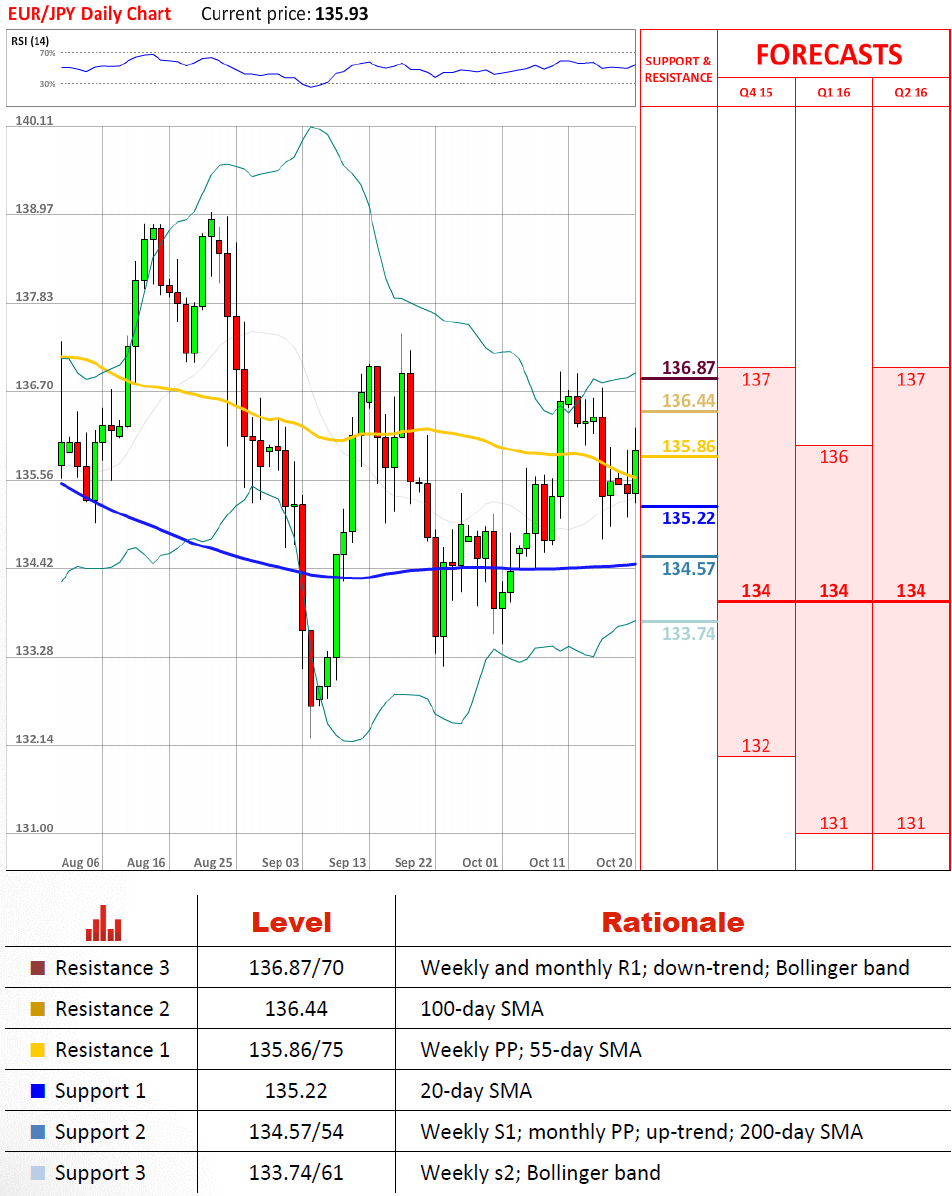Click the RSI 70% threshold label
The width and height of the screenshot is (952, 1196).
47,53
